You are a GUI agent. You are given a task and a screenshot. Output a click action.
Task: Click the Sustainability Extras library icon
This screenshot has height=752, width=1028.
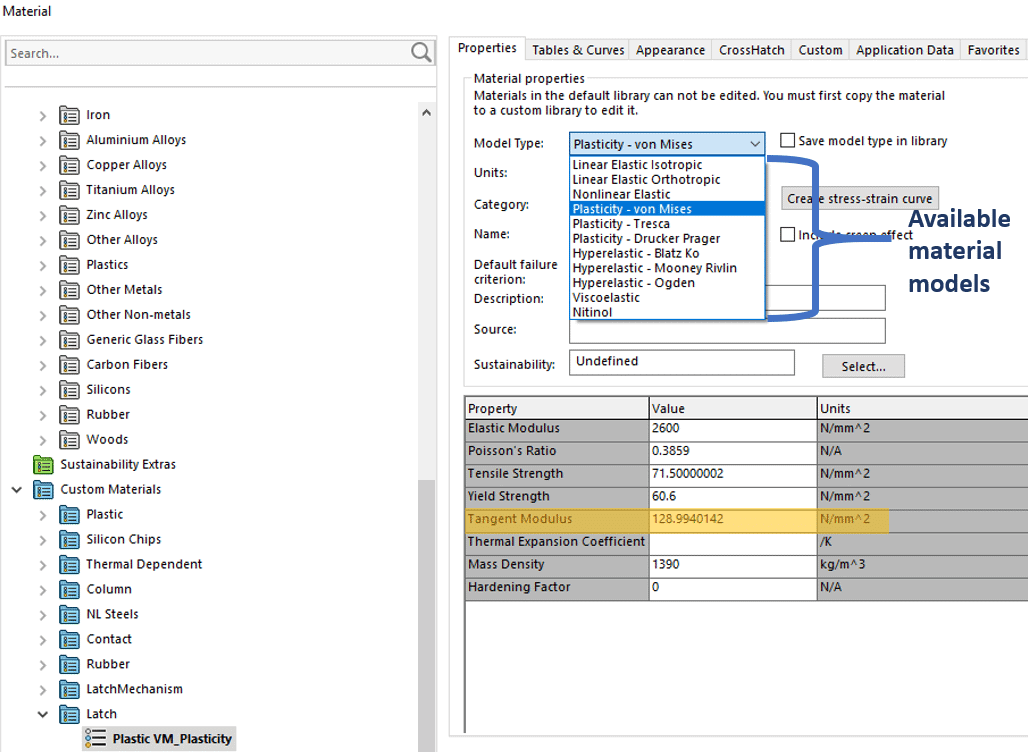(x=43, y=465)
